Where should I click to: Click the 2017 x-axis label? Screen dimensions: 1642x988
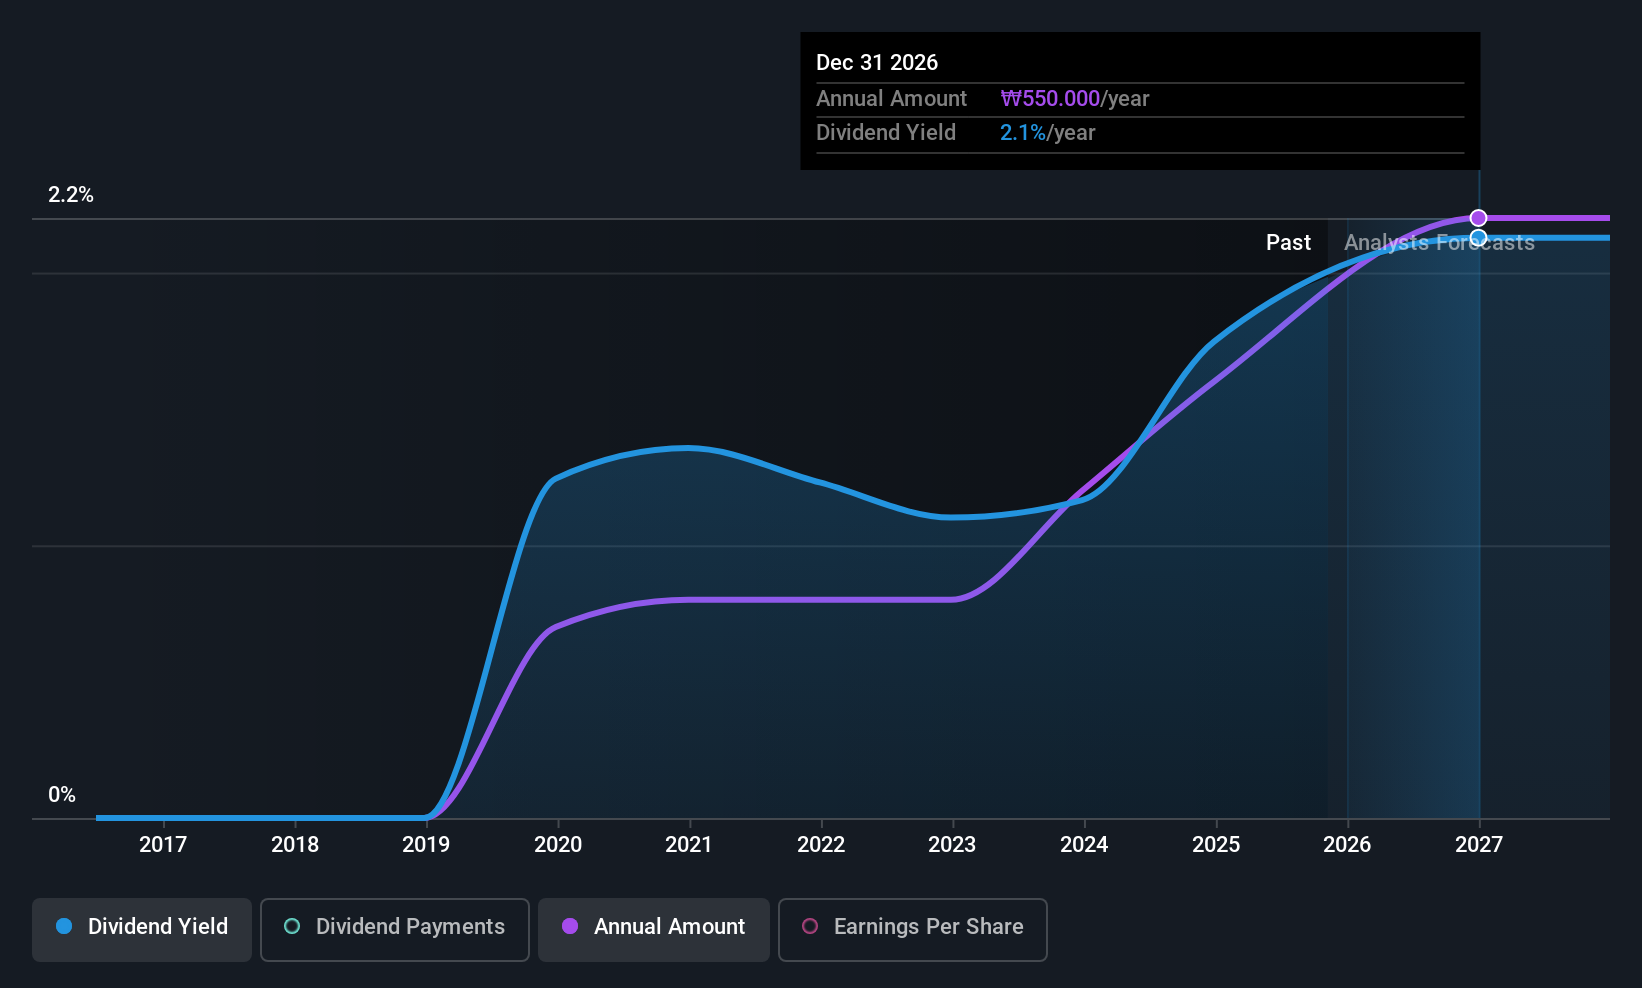click(163, 845)
